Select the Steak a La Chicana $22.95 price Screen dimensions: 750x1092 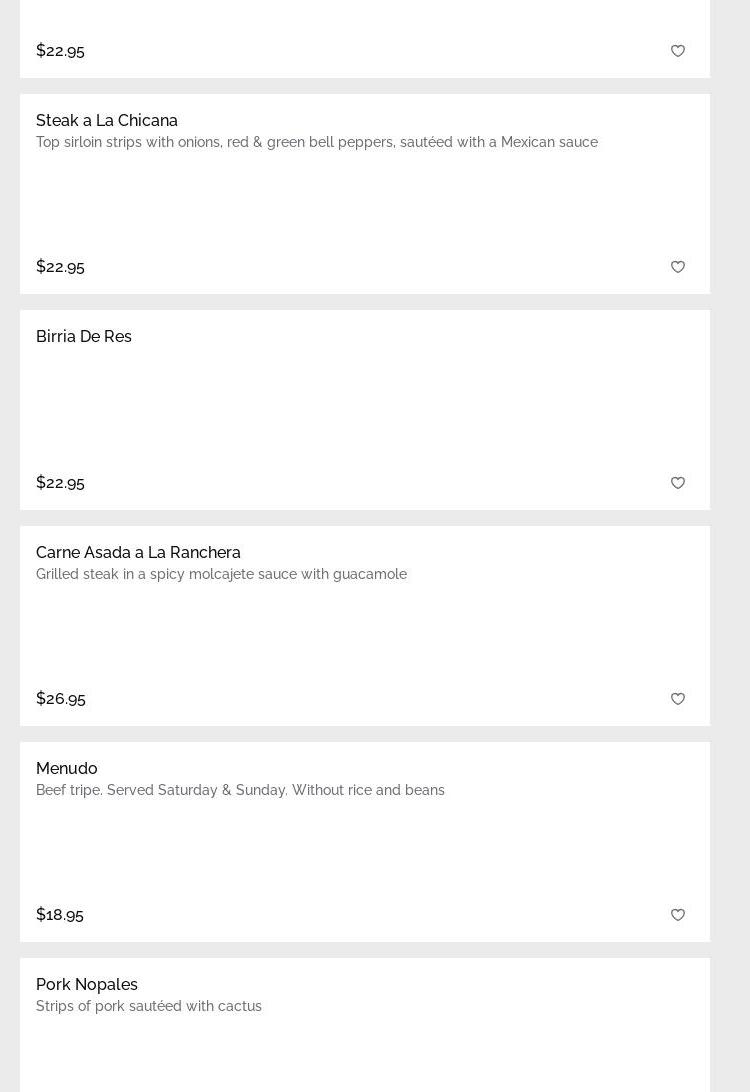[60, 266]
